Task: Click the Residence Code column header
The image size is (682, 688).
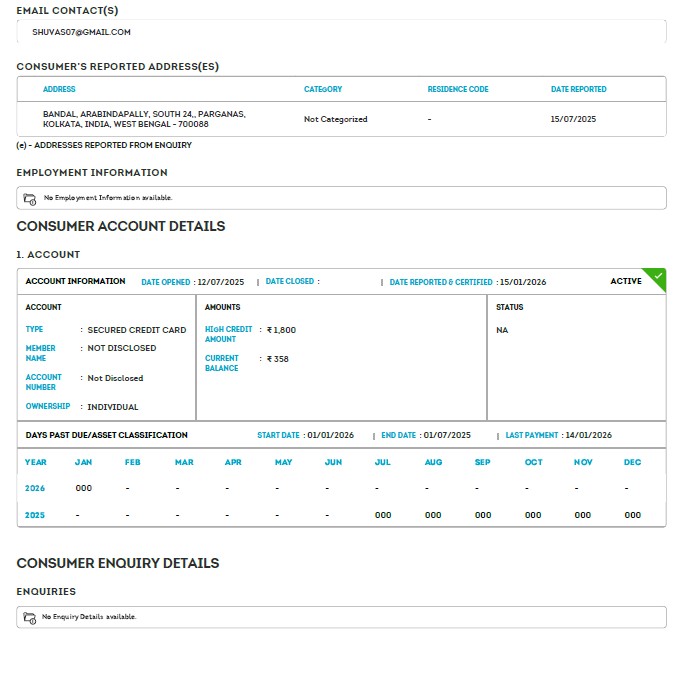Action: (x=458, y=89)
